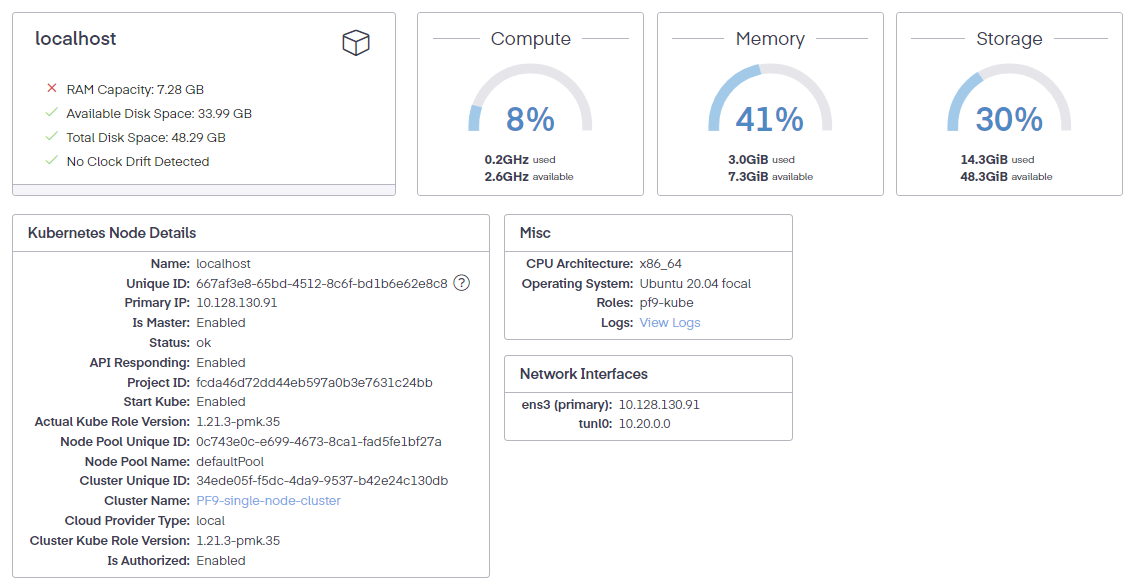Click the Unique ID value text
This screenshot has height=587, width=1132.
pos(321,283)
